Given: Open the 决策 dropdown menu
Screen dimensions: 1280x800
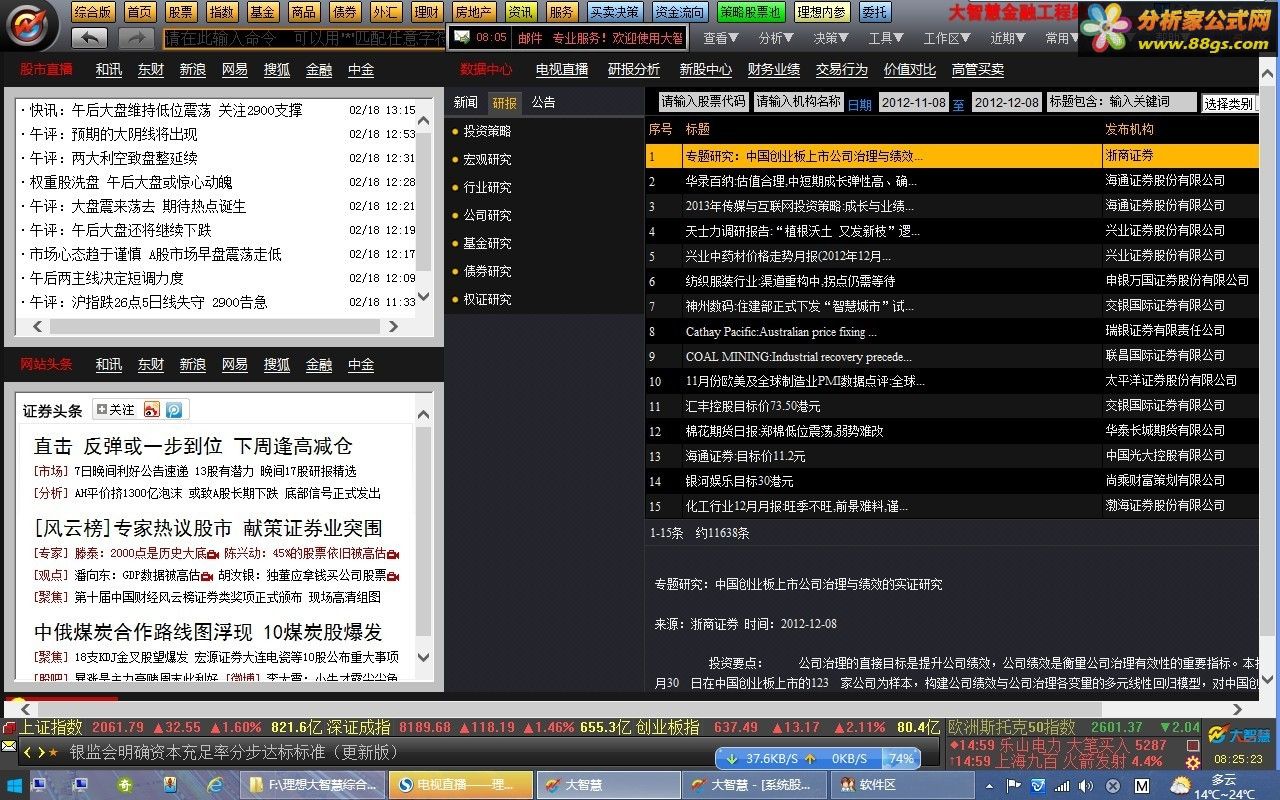Looking at the screenshot, I should click(831, 38).
